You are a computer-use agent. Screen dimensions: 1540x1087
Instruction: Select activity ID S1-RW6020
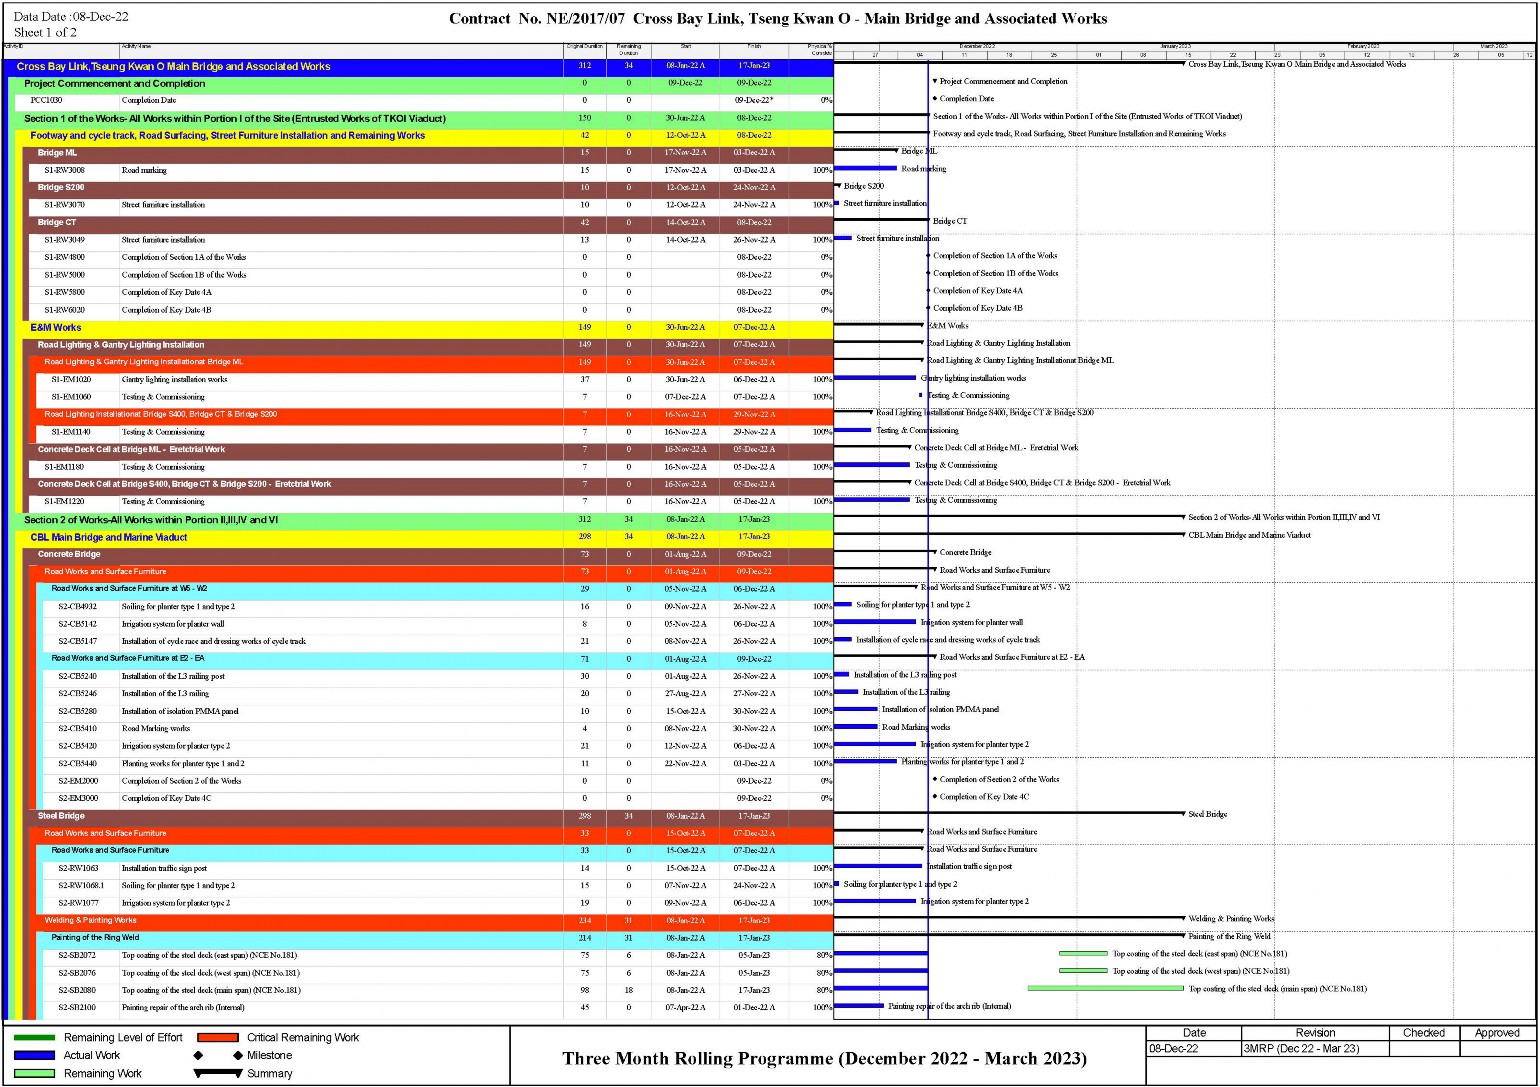pyautogui.click(x=64, y=310)
